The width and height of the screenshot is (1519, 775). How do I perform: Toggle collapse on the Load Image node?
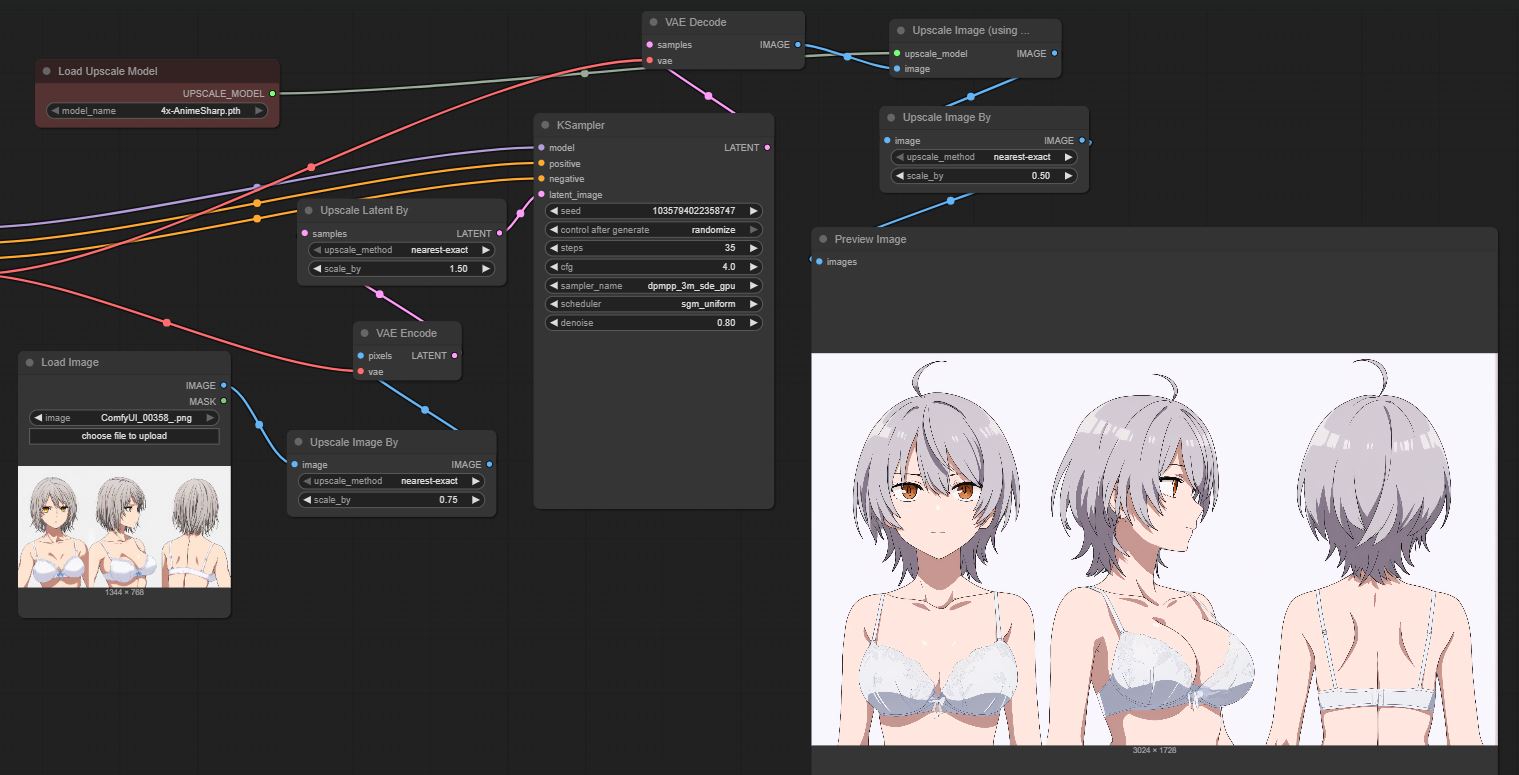(30, 363)
